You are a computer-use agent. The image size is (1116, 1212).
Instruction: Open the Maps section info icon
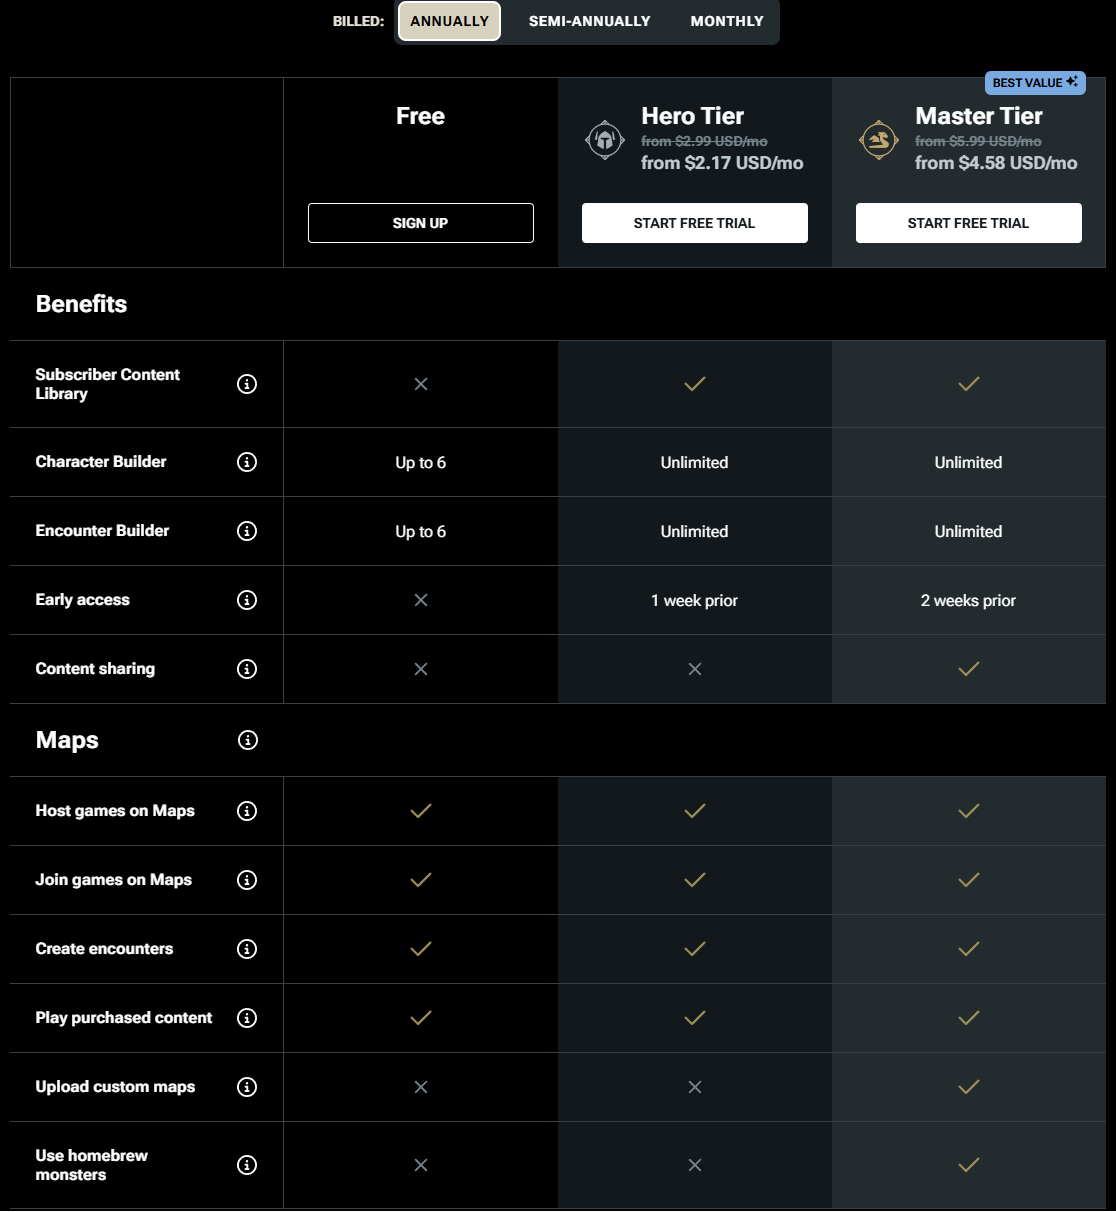tap(248, 740)
